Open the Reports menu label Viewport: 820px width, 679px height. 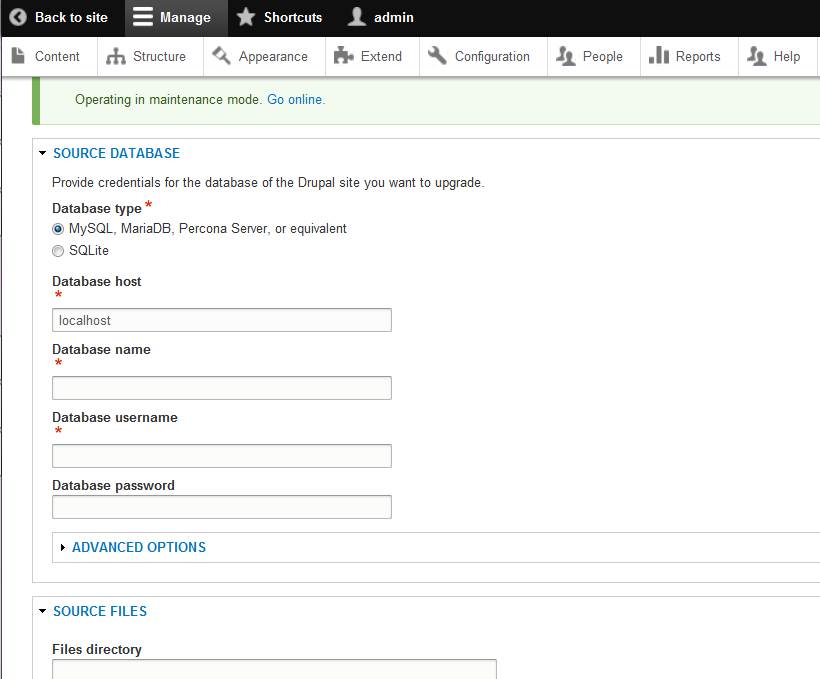[698, 56]
